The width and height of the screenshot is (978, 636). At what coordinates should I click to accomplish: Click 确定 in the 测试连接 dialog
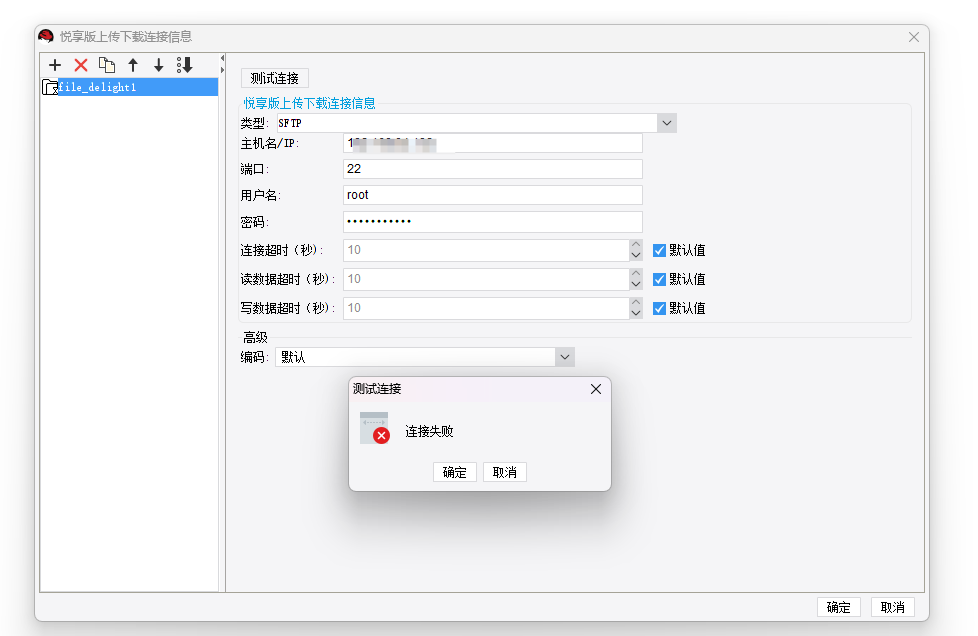point(455,473)
